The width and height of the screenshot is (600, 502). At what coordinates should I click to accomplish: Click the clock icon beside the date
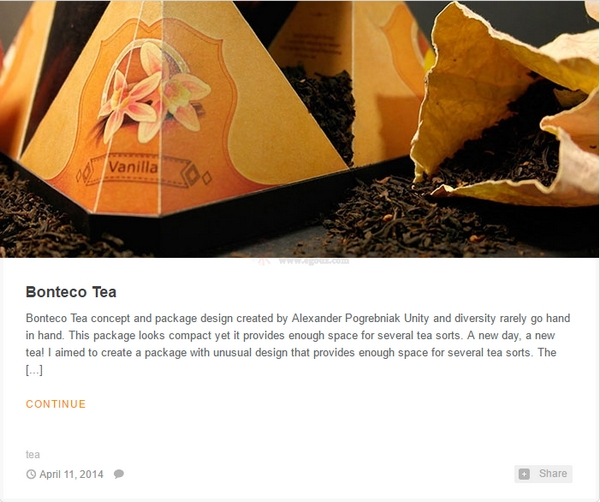point(31,474)
